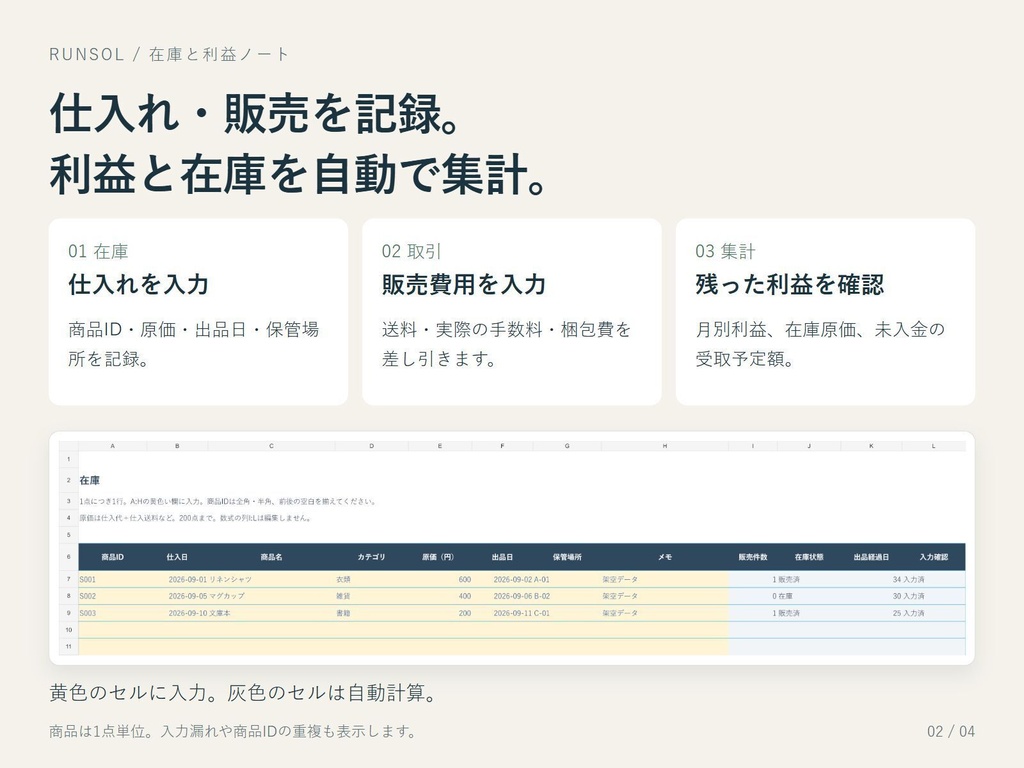This screenshot has height=768, width=1024.
Task: Select row number 10 in the sheet
Action: click(69, 630)
